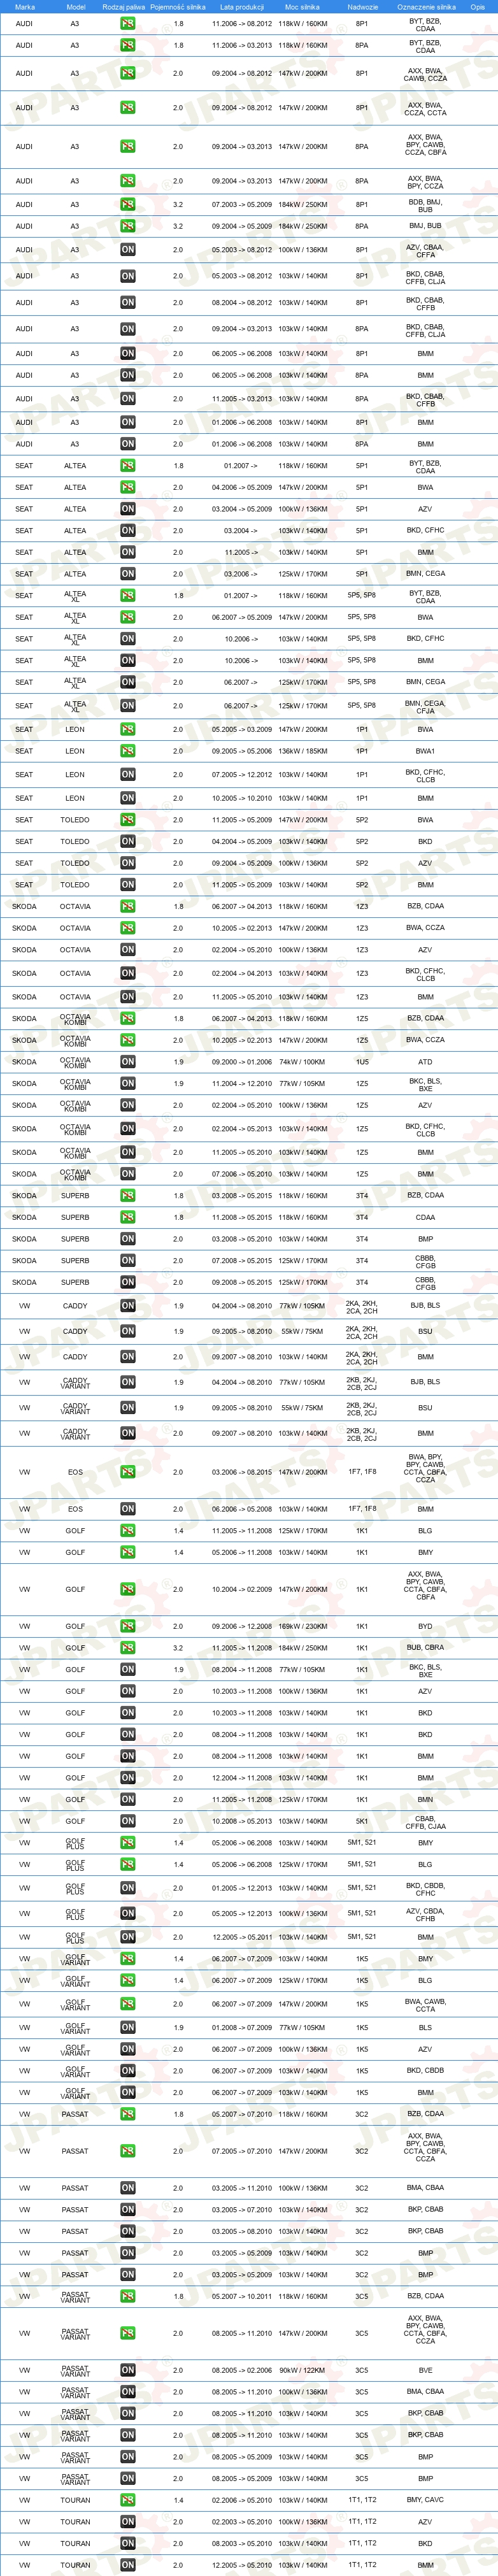Click the Lata produkcji column header

(x=242, y=7)
